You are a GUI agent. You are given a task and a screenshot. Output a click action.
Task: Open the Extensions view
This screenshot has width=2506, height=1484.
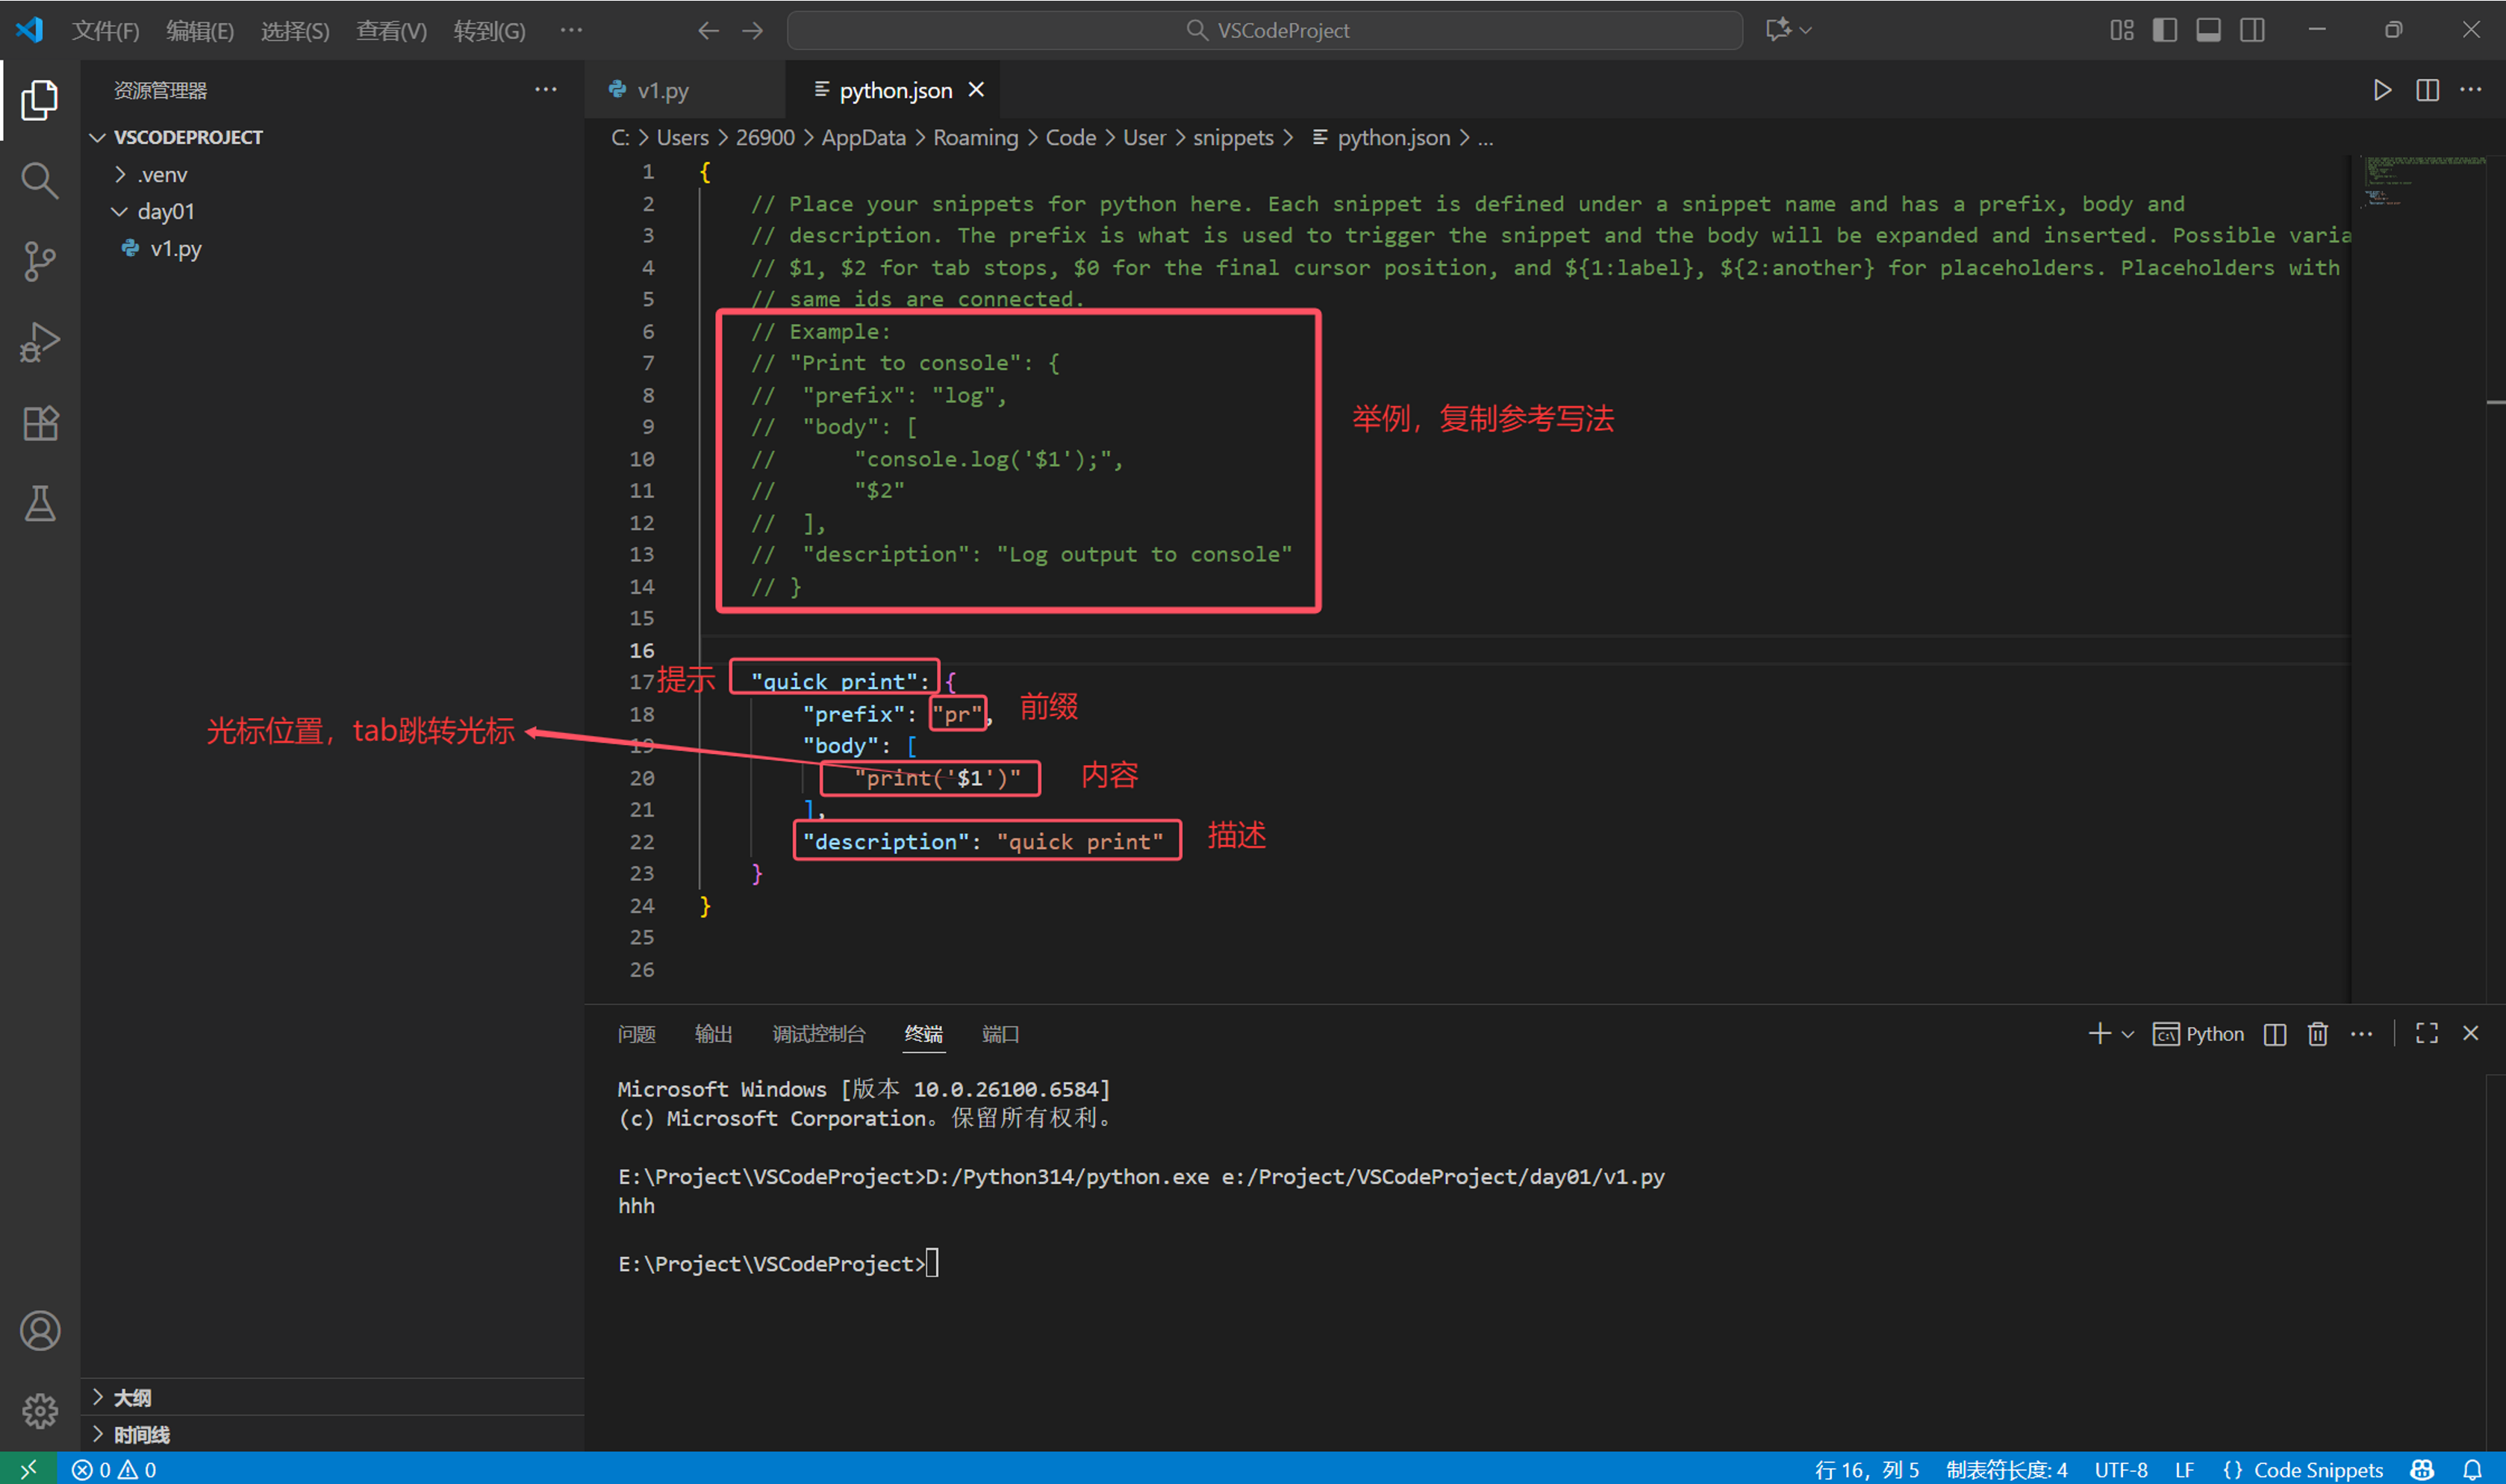coord(39,422)
